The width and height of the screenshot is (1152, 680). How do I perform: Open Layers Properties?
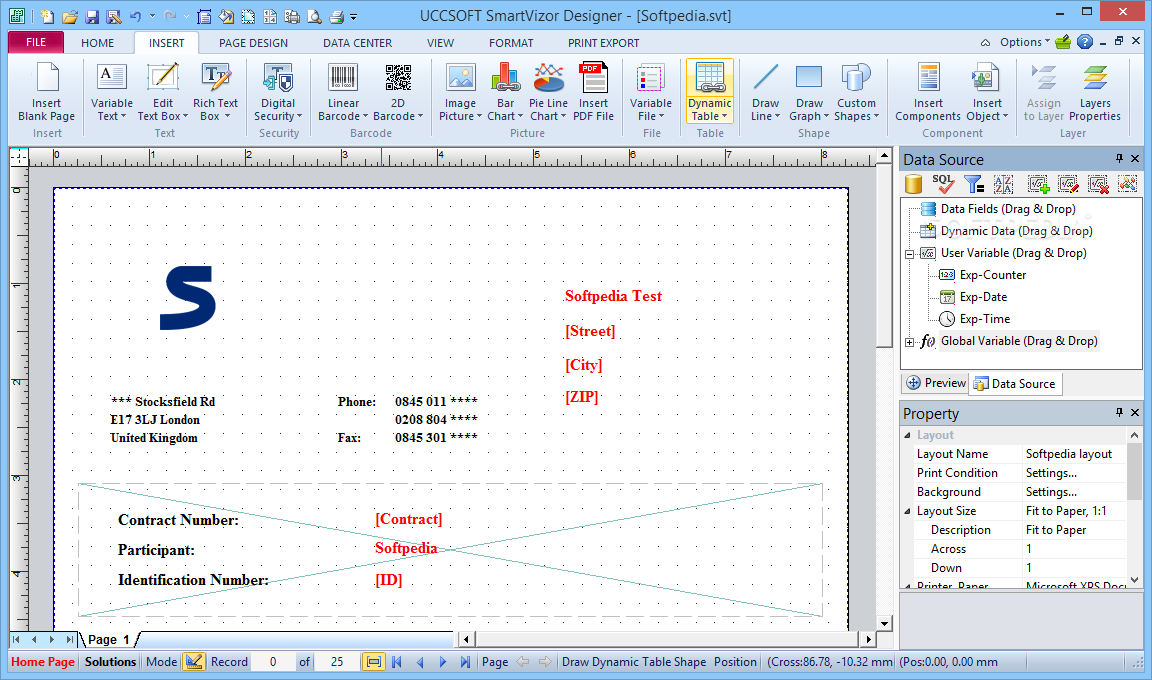click(x=1095, y=93)
